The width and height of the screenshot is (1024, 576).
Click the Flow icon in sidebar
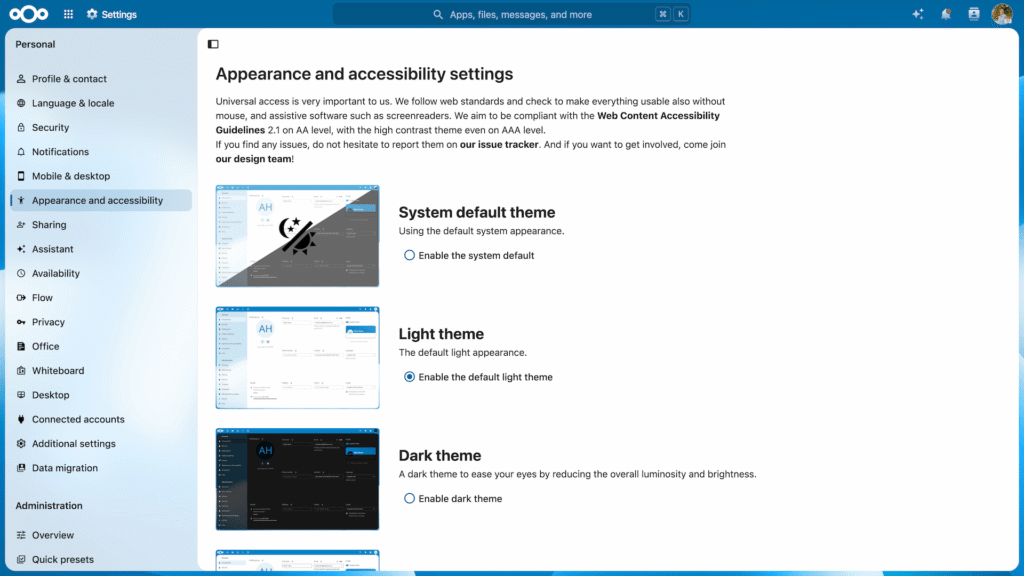click(x=21, y=298)
